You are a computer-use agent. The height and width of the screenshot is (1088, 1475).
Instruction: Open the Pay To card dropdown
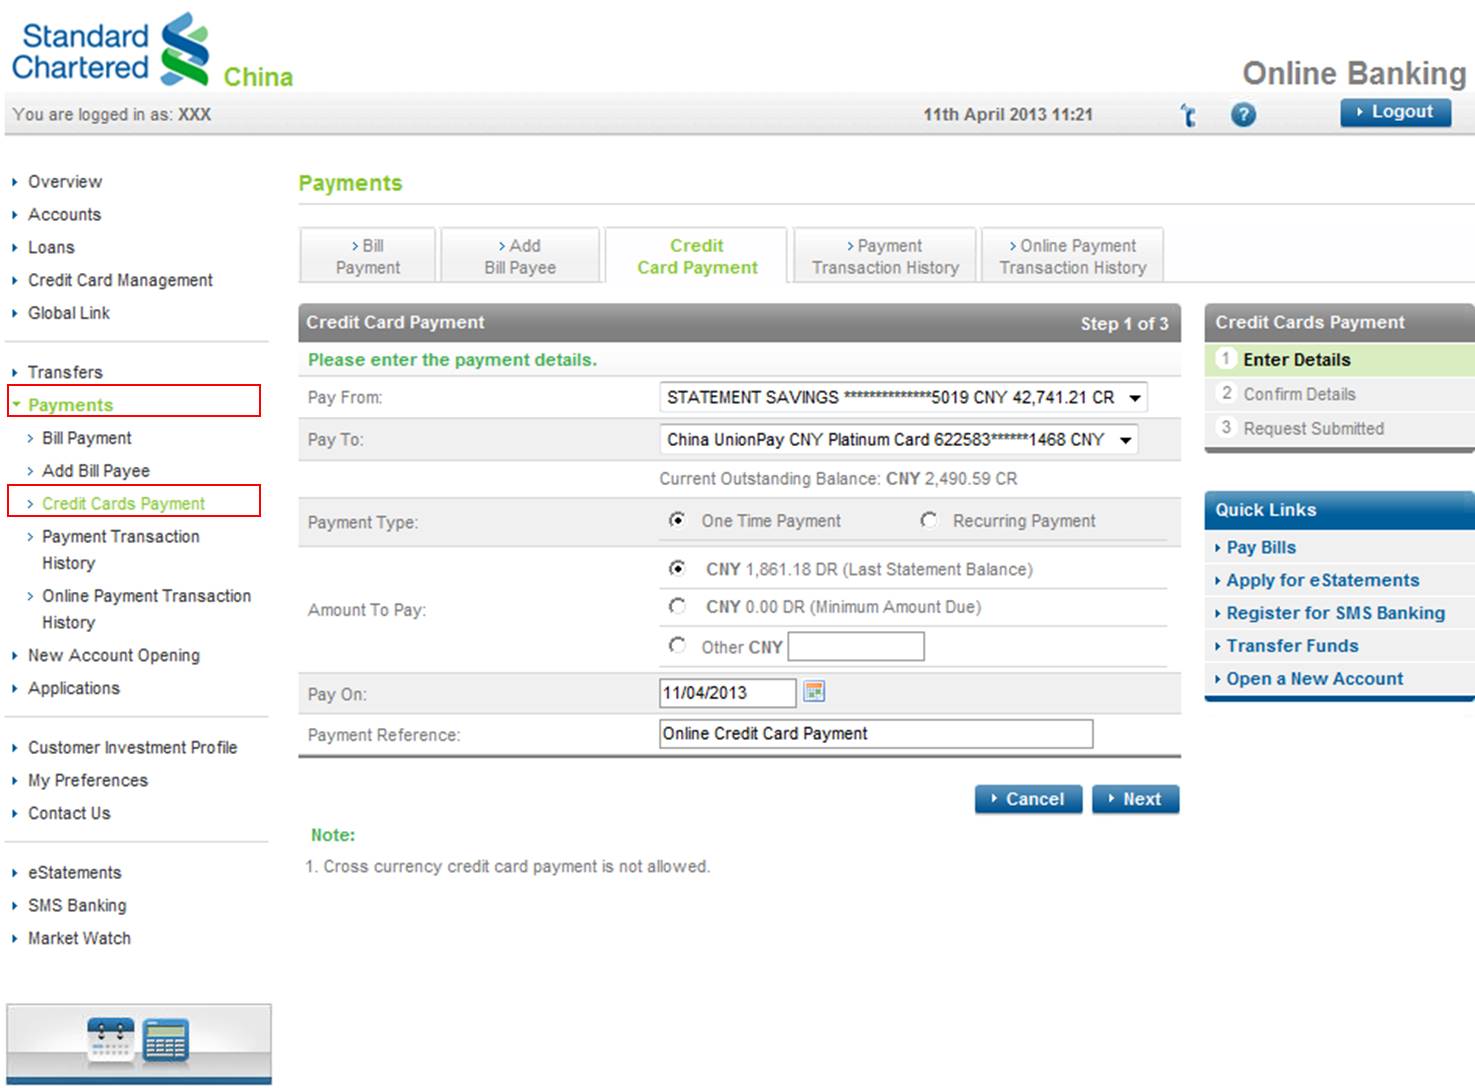click(898, 439)
